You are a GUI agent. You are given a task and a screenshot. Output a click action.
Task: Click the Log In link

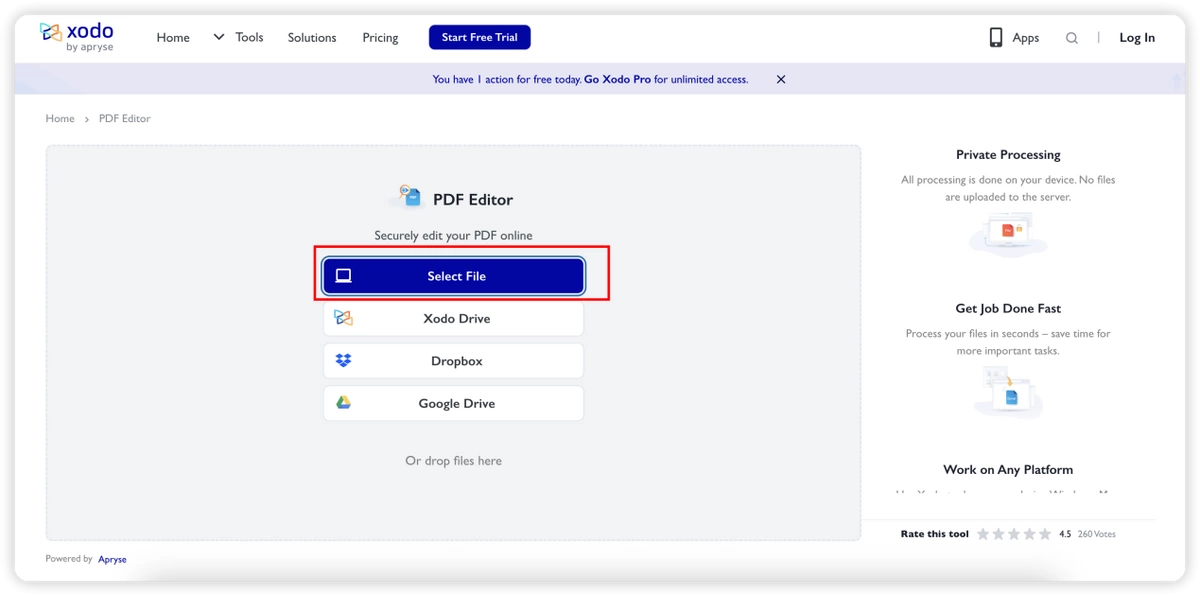point(1137,37)
